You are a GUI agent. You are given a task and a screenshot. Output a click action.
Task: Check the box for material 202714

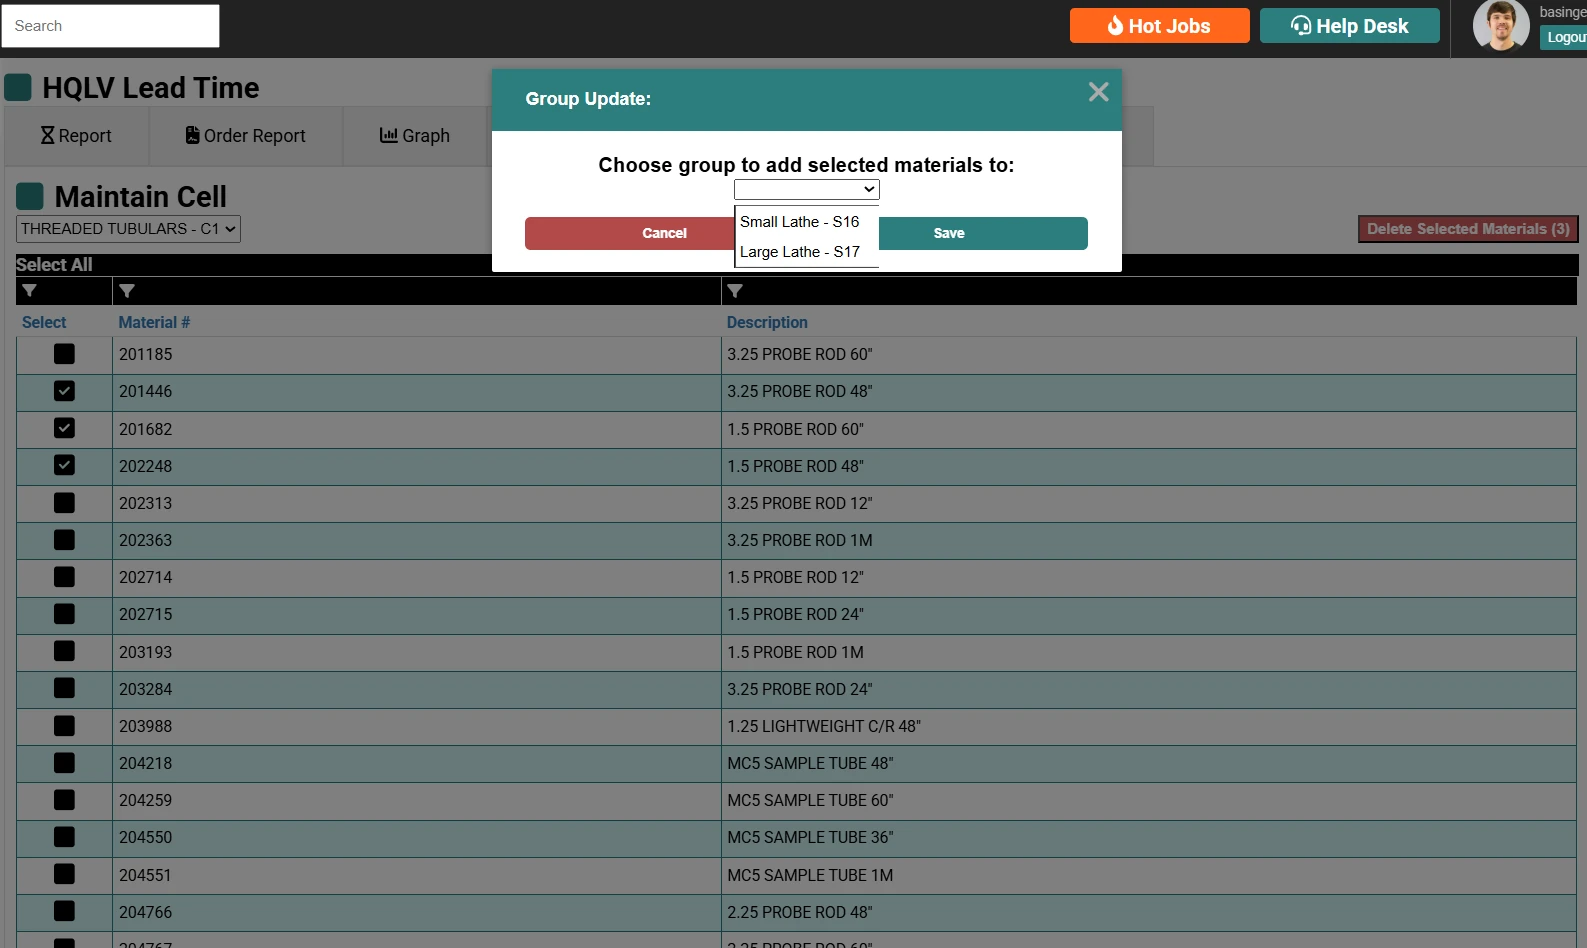pos(64,577)
